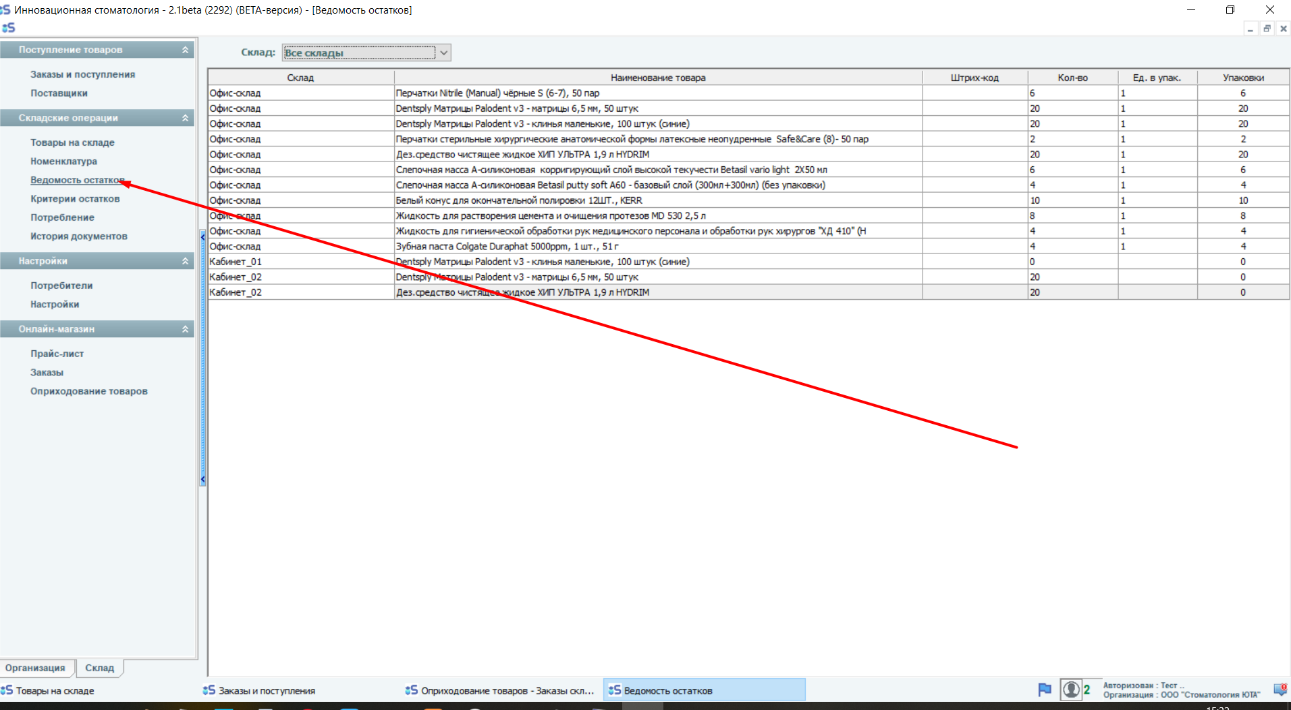Sort by the Кол-во column header
Screen dimensions: 1291x710
pos(1072,77)
